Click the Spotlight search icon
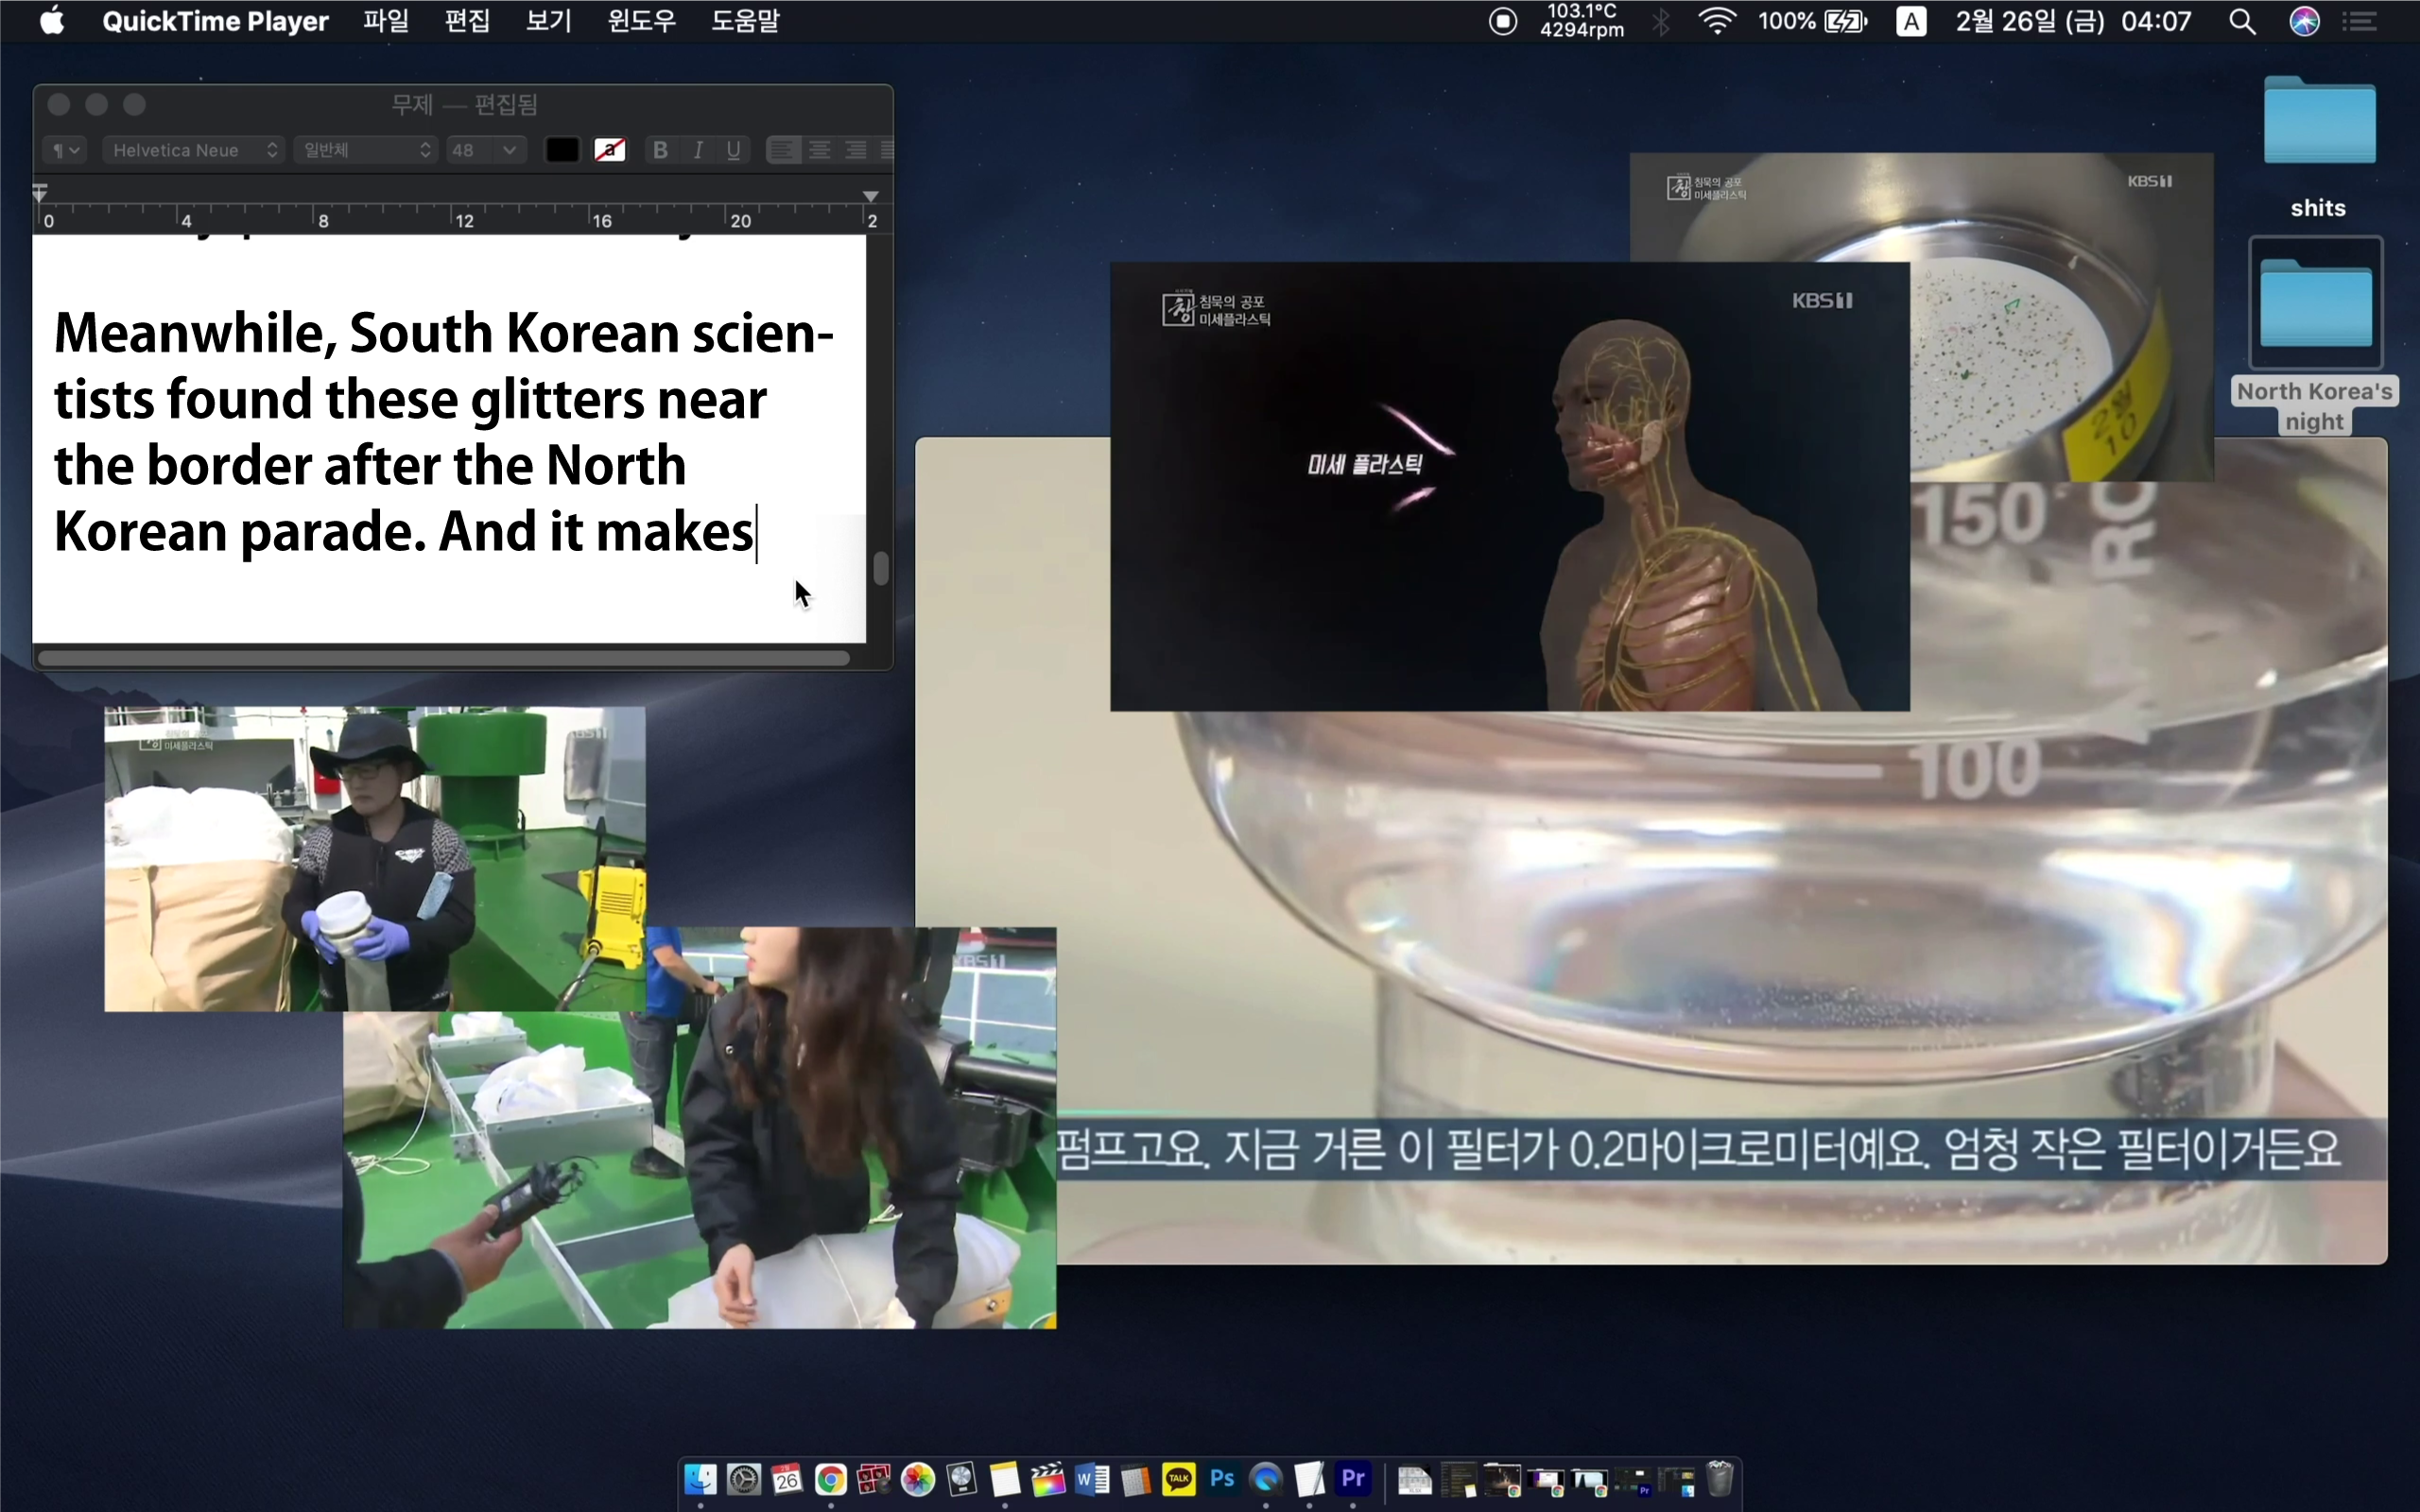Viewport: 2420px width, 1512px height. (x=2242, y=21)
